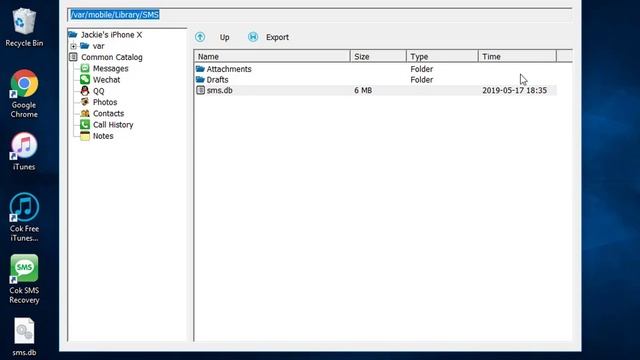This screenshot has width=640, height=360.
Task: Click Folder type cell for Drafts
Action: pos(422,80)
